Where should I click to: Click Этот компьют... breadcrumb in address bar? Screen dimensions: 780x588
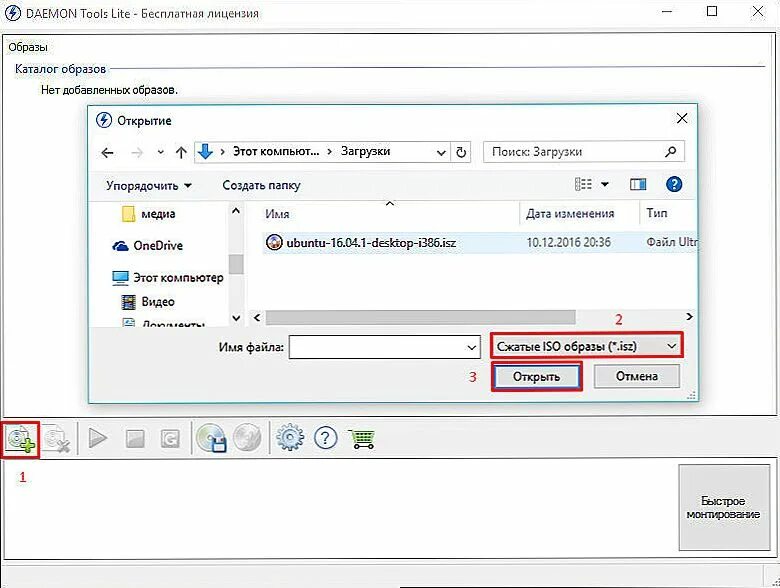pos(276,151)
